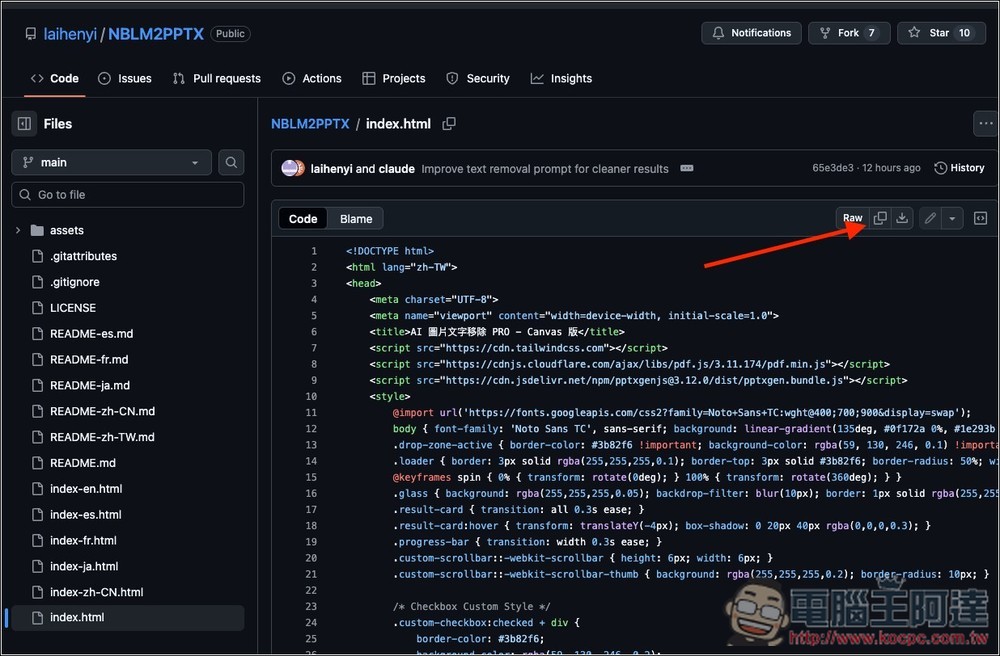Click the search files magnifier icon
Image resolution: width=1000 pixels, height=656 pixels.
pyautogui.click(x=231, y=163)
